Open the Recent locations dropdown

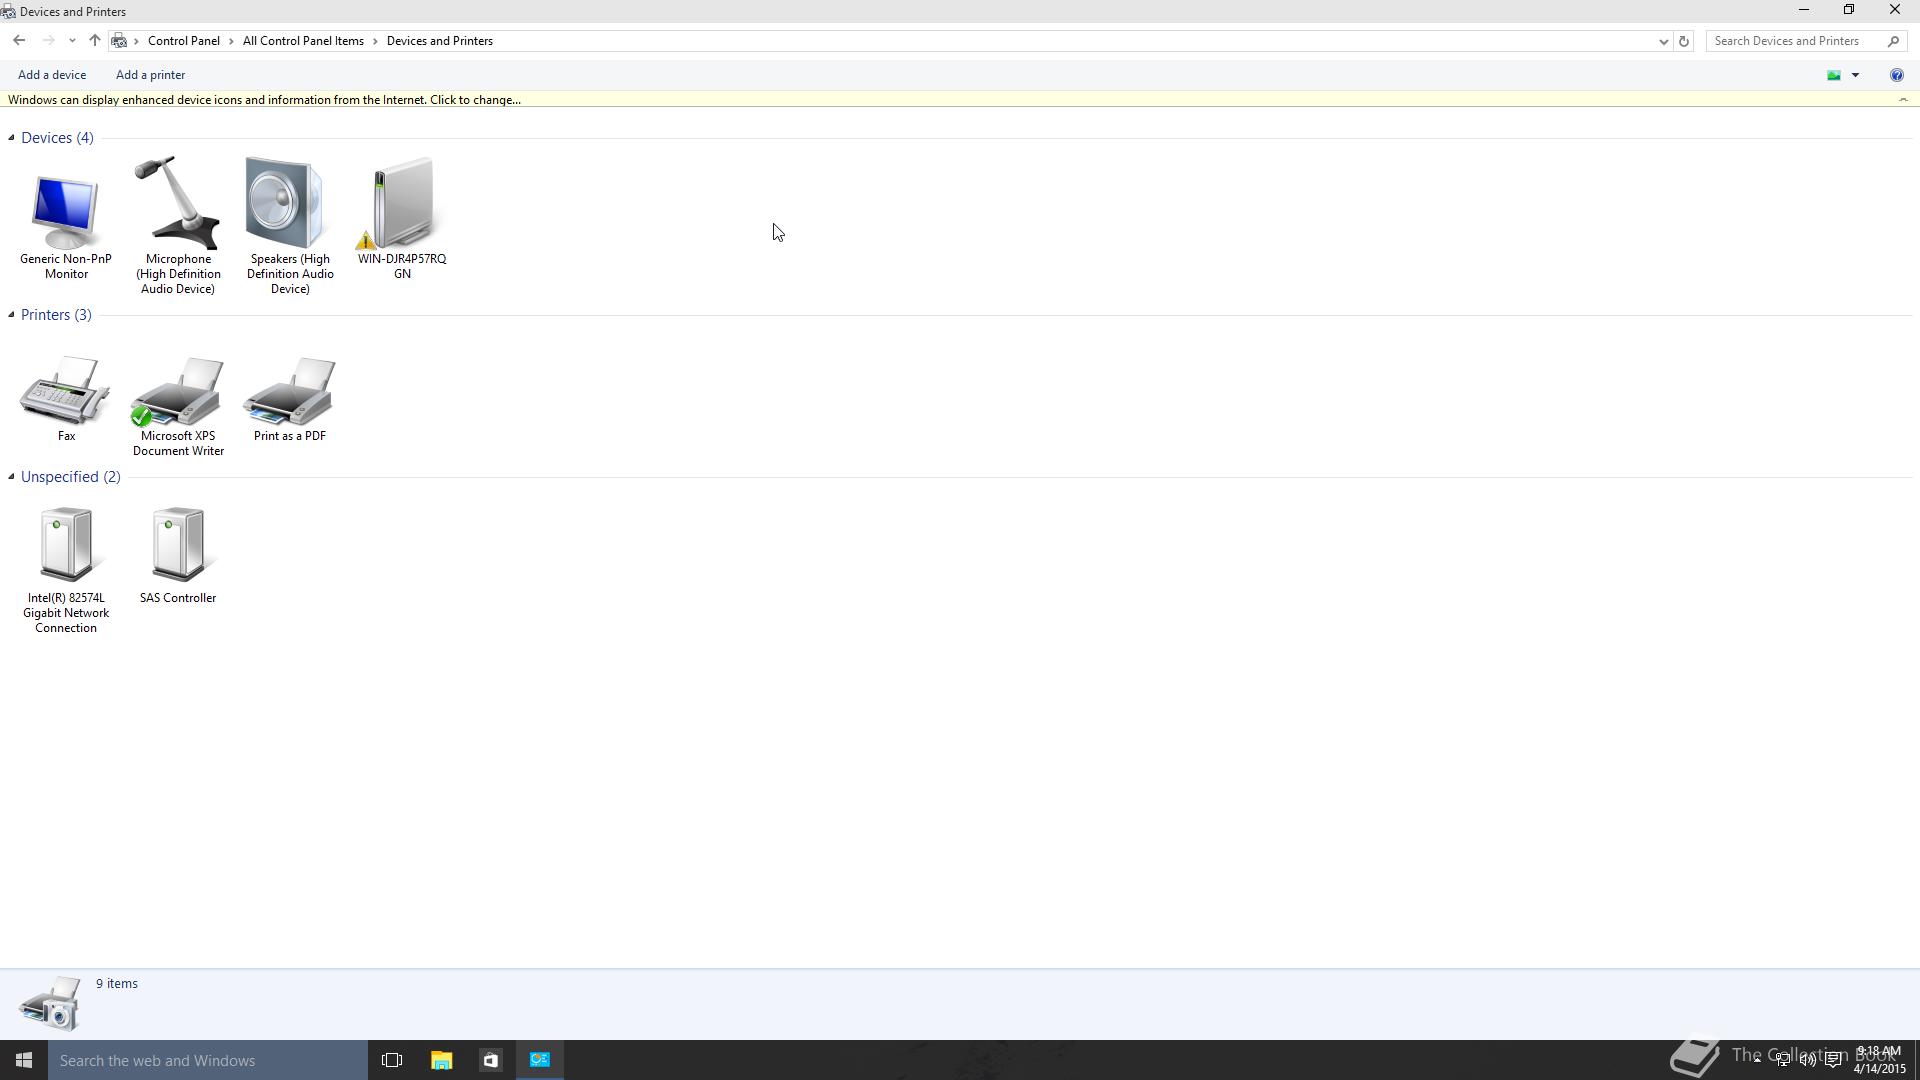coord(72,41)
